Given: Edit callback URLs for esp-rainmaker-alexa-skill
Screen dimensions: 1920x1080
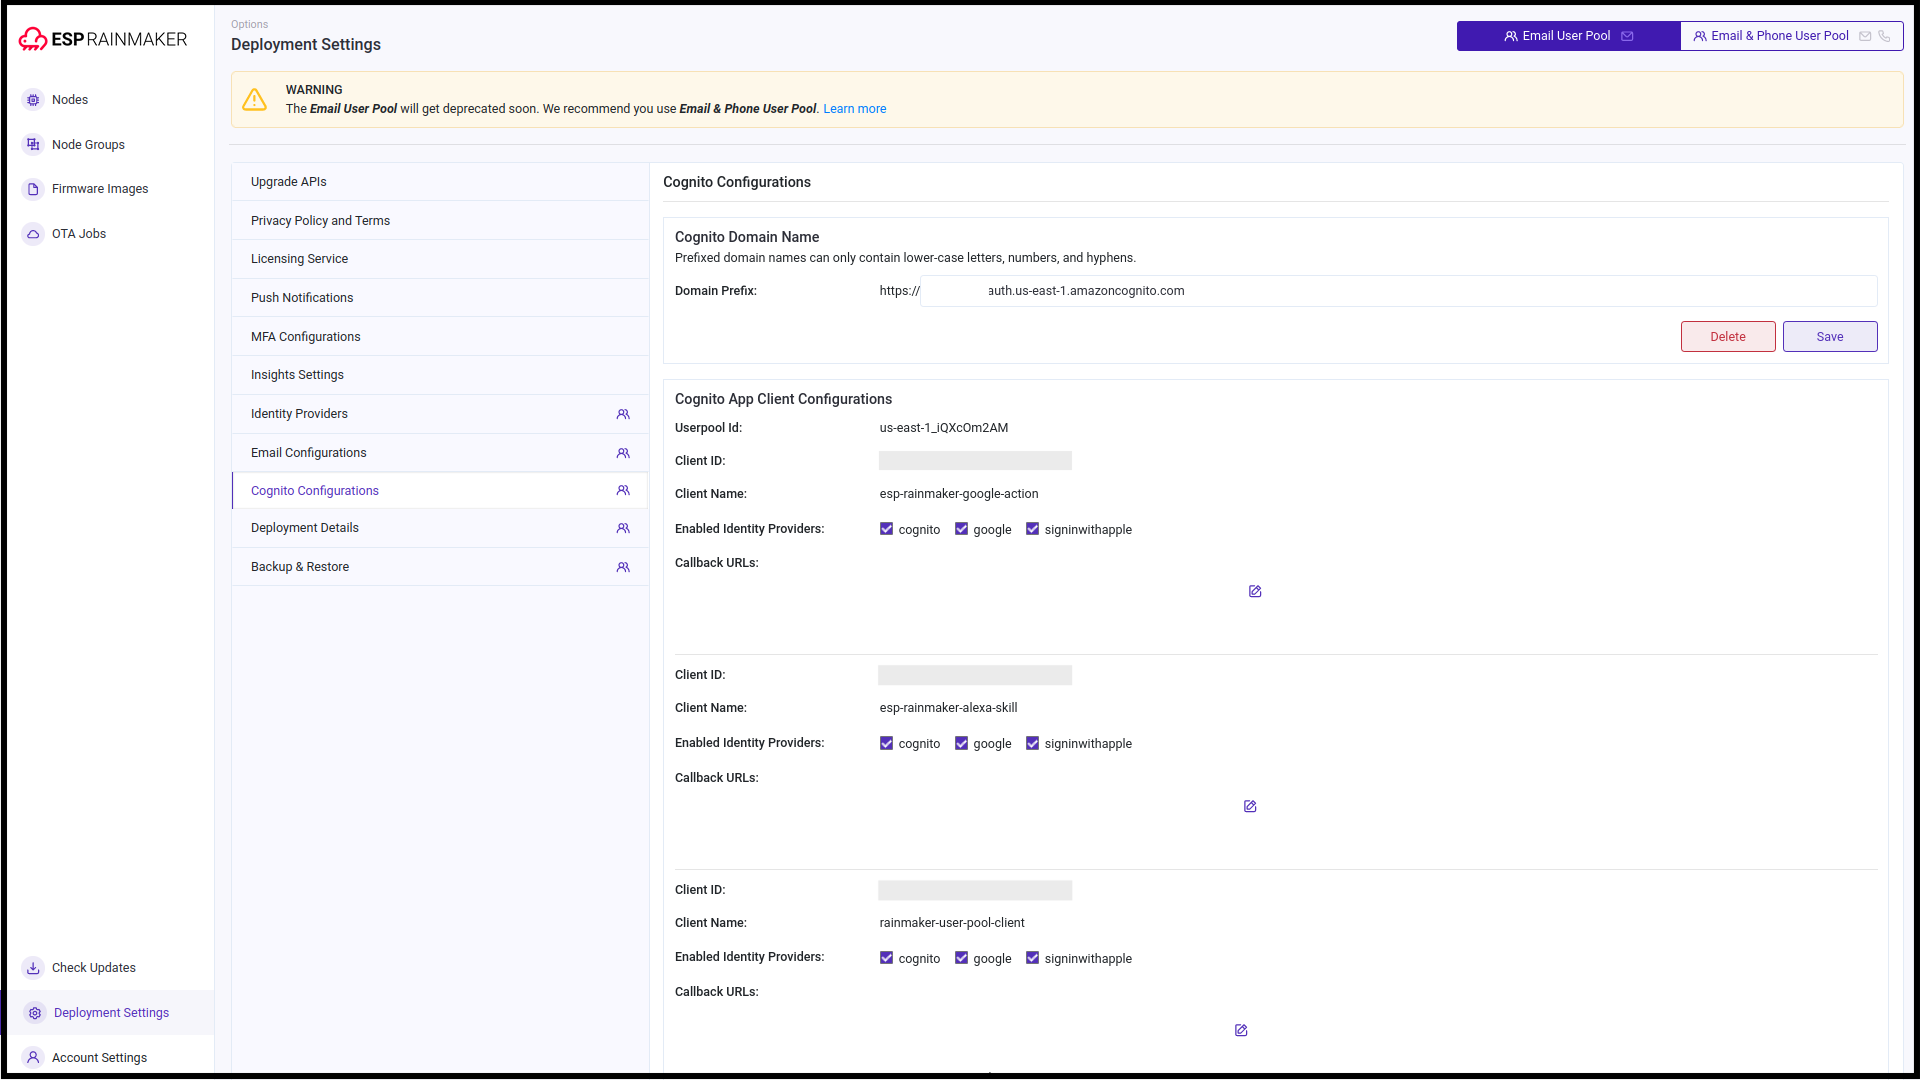Looking at the screenshot, I should 1250,807.
